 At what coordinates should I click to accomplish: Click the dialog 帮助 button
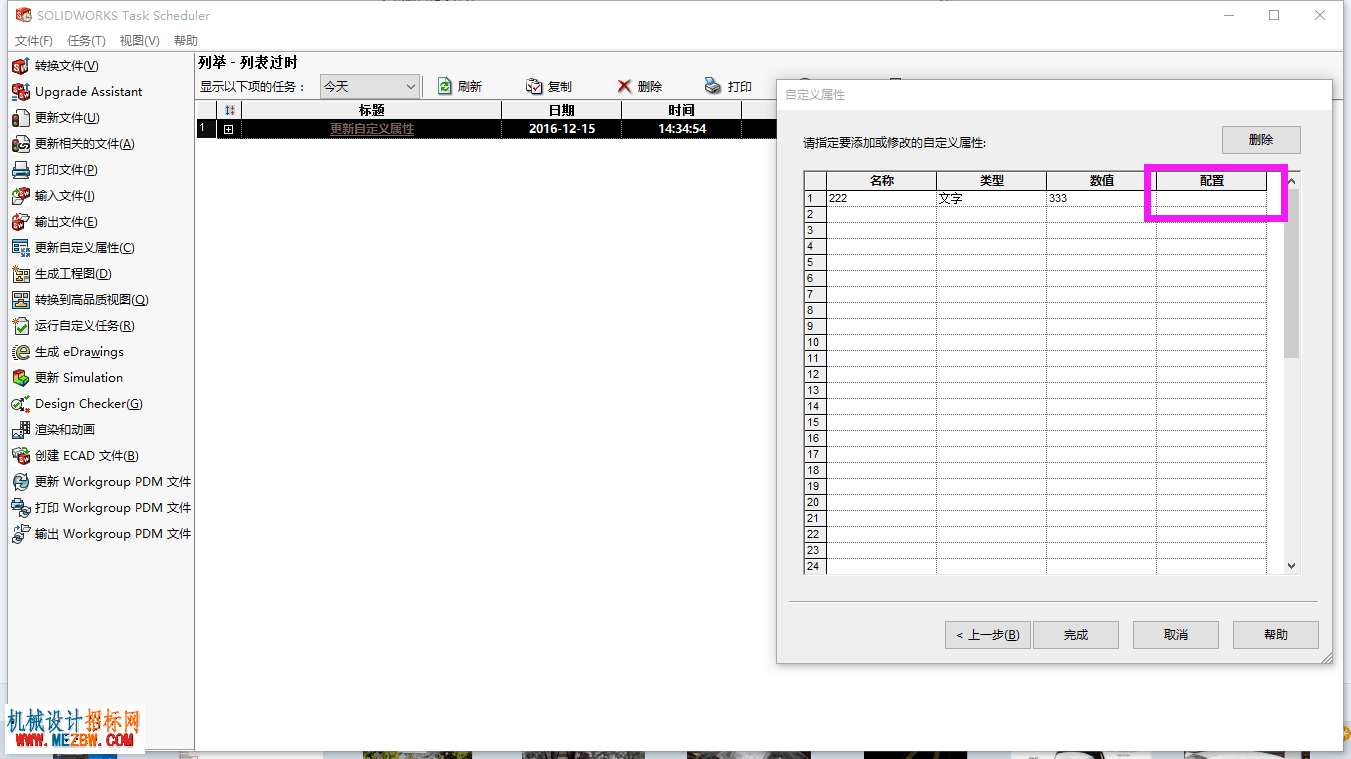tap(1276, 635)
